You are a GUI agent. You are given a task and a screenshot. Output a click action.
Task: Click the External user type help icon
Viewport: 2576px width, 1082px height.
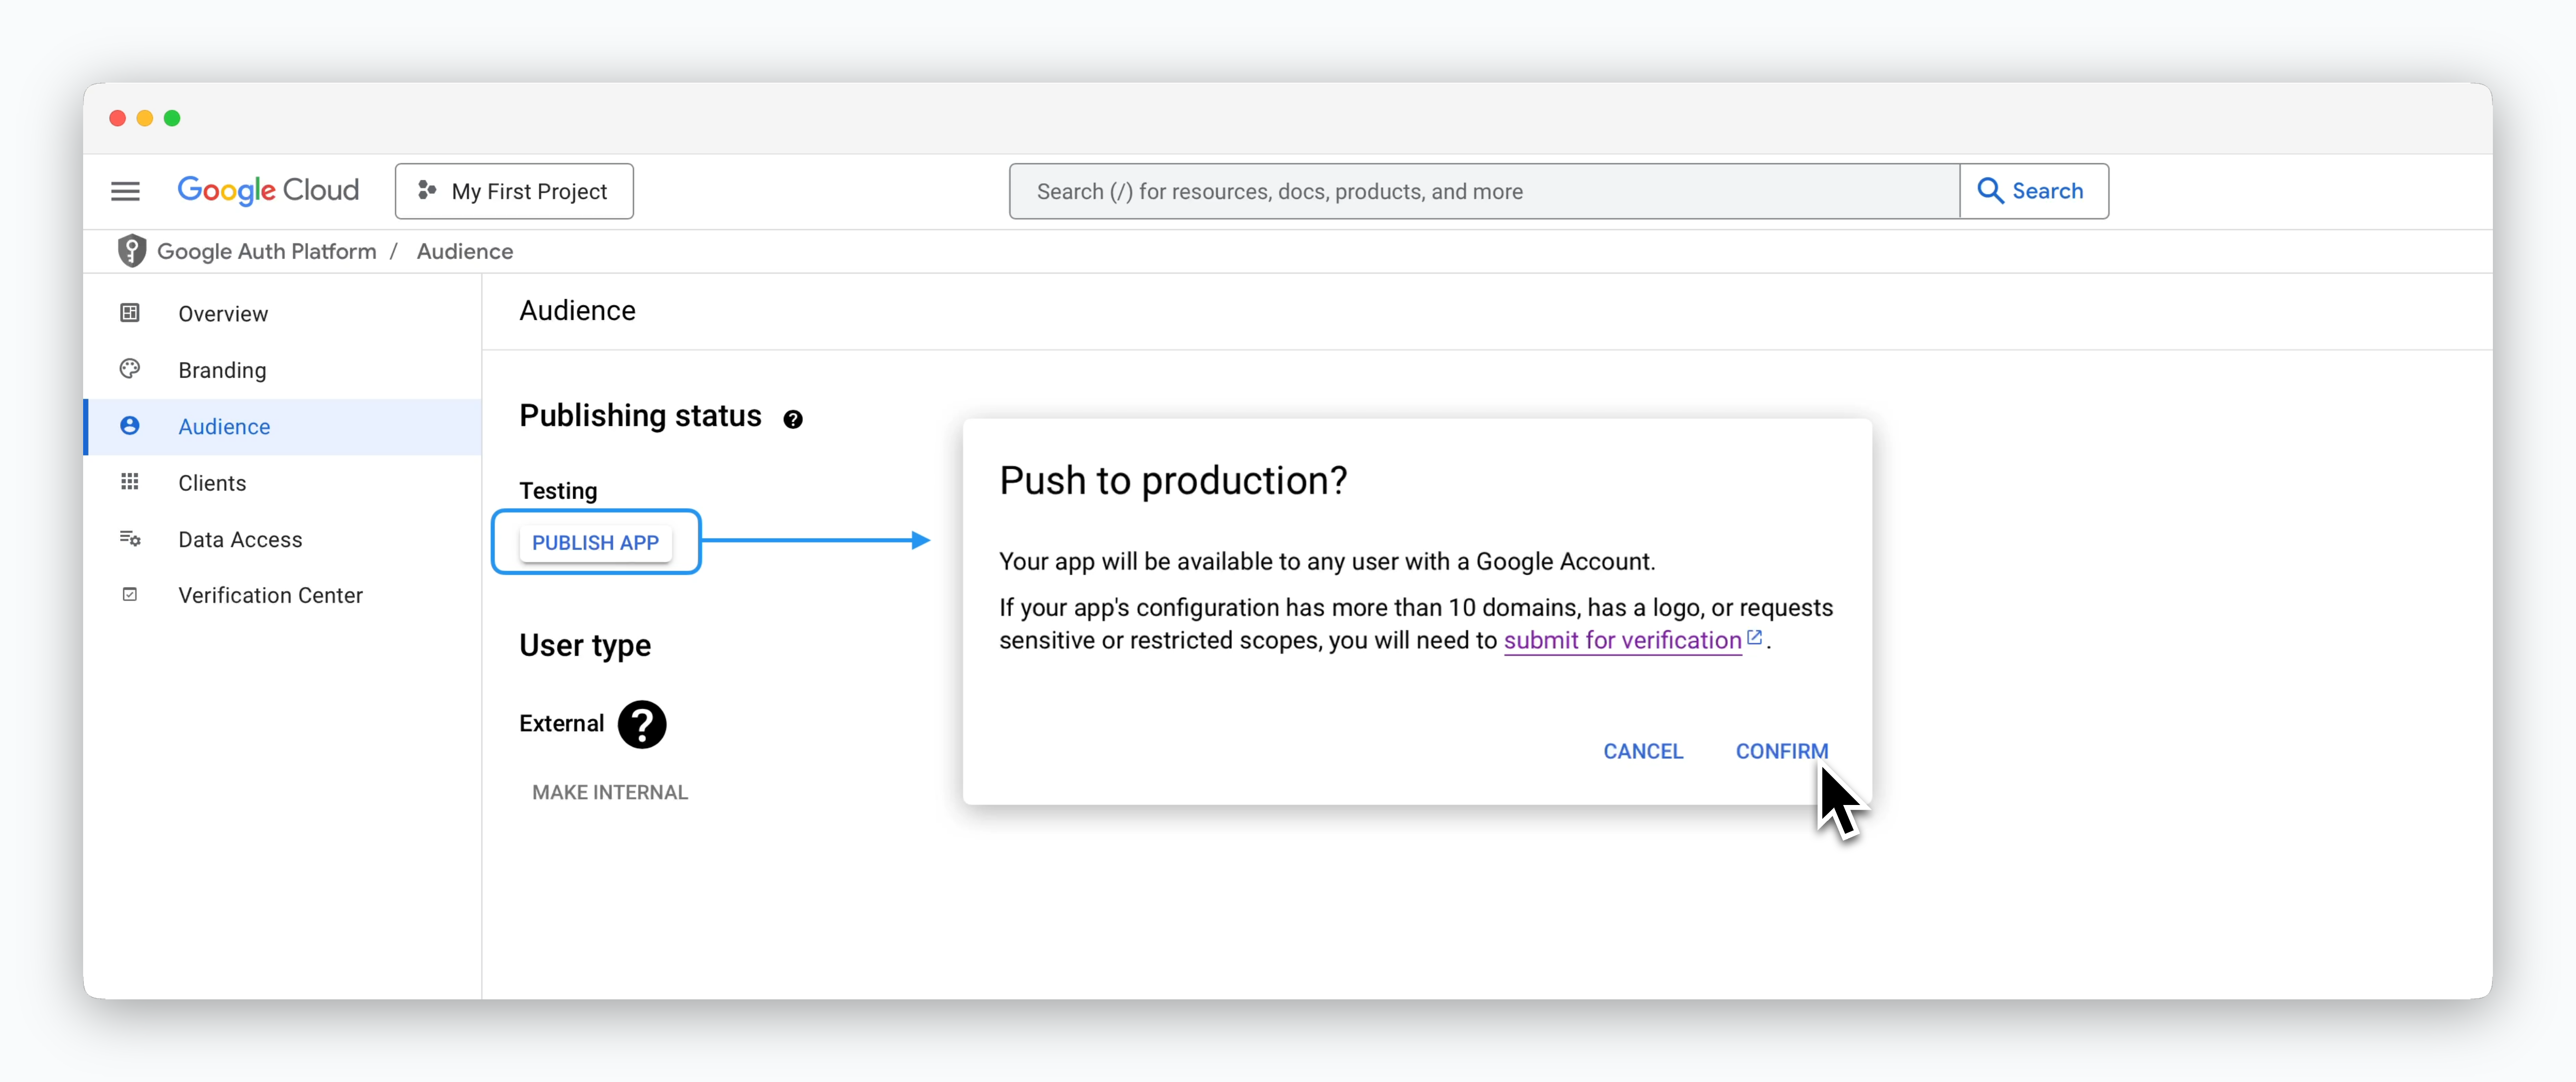coord(642,724)
